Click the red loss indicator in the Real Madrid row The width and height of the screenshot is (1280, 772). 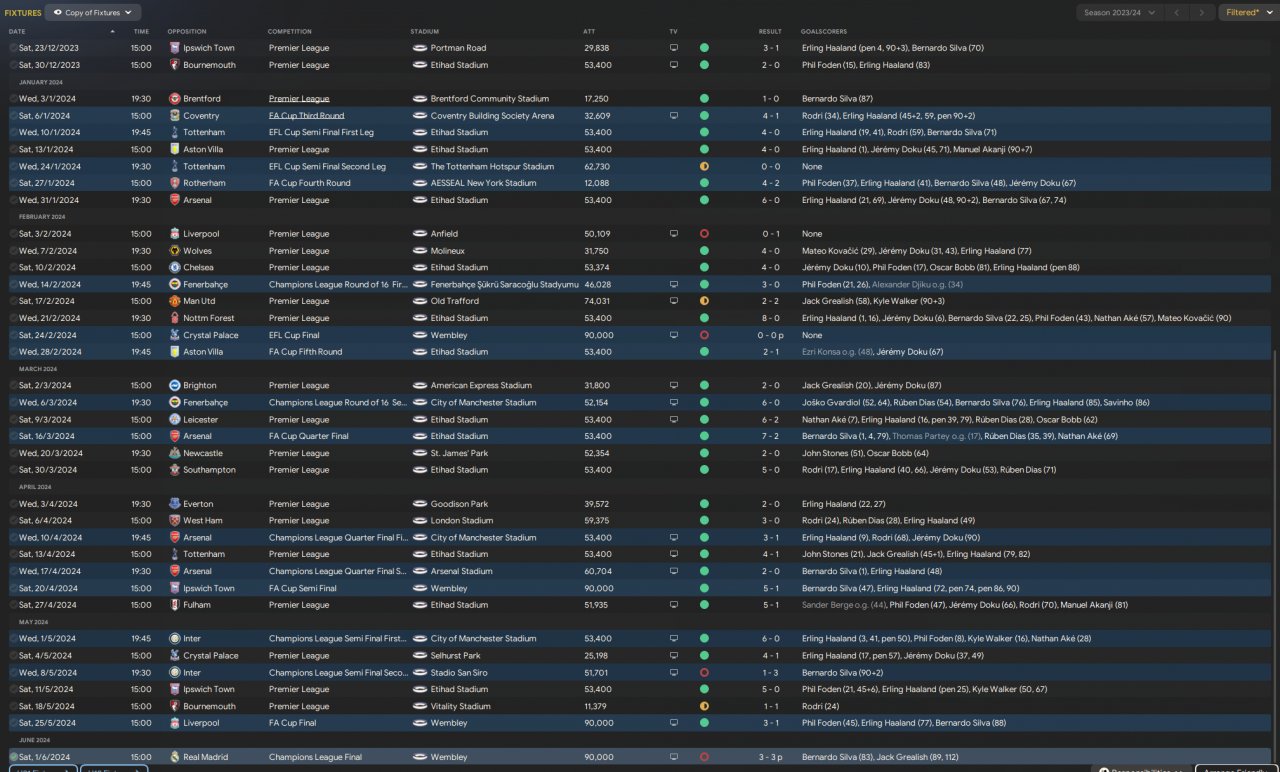pyautogui.click(x=704, y=757)
